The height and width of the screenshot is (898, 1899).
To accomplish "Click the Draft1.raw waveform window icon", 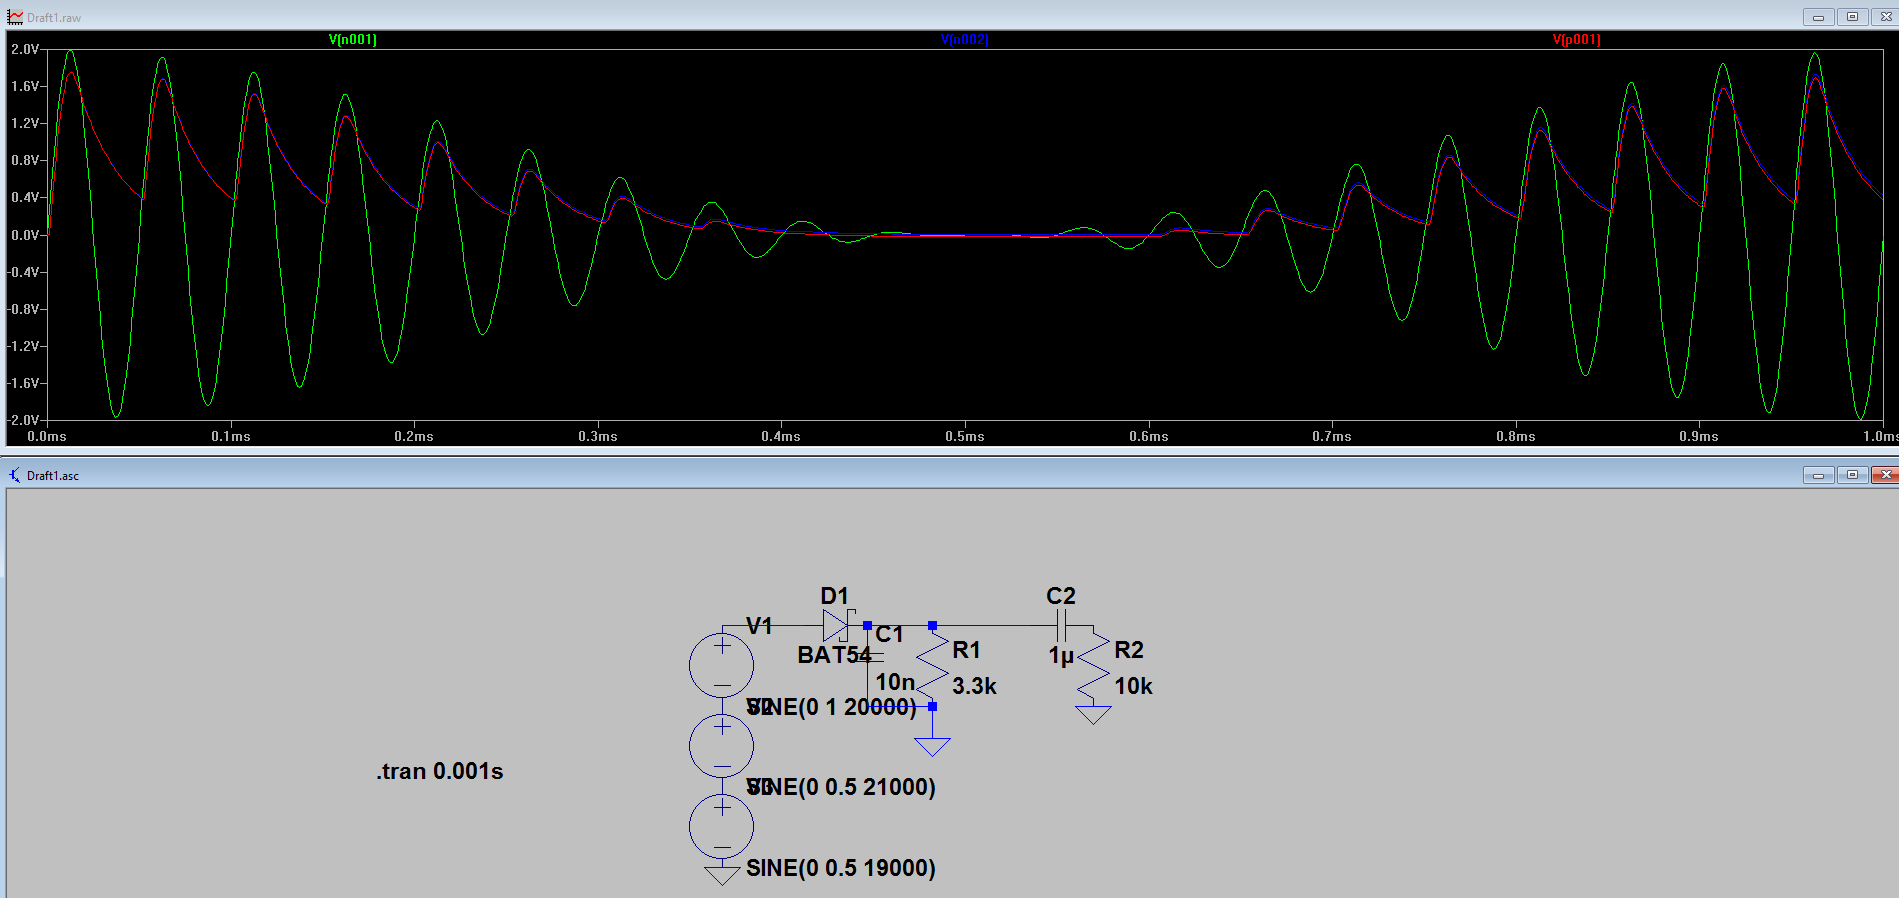I will [x=15, y=17].
